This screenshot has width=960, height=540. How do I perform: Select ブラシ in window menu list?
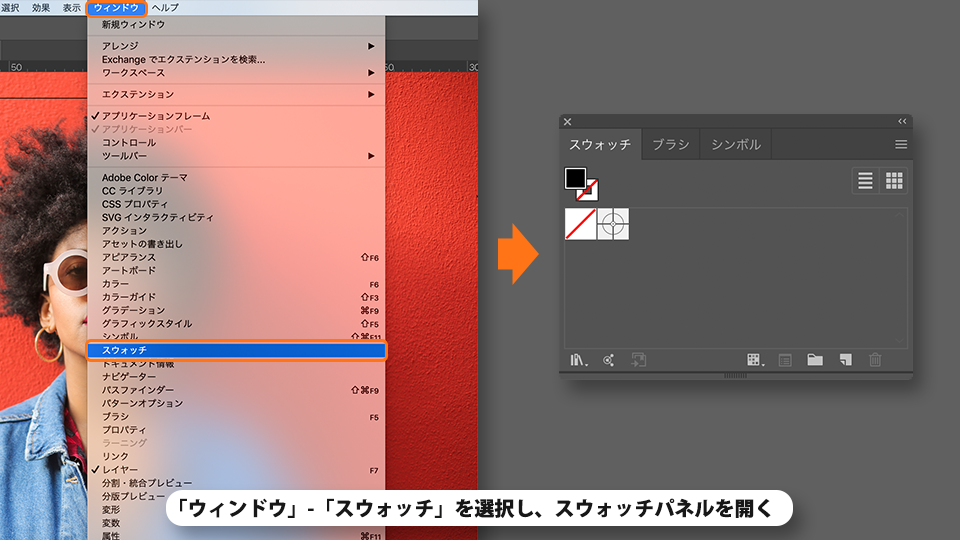click(236, 416)
